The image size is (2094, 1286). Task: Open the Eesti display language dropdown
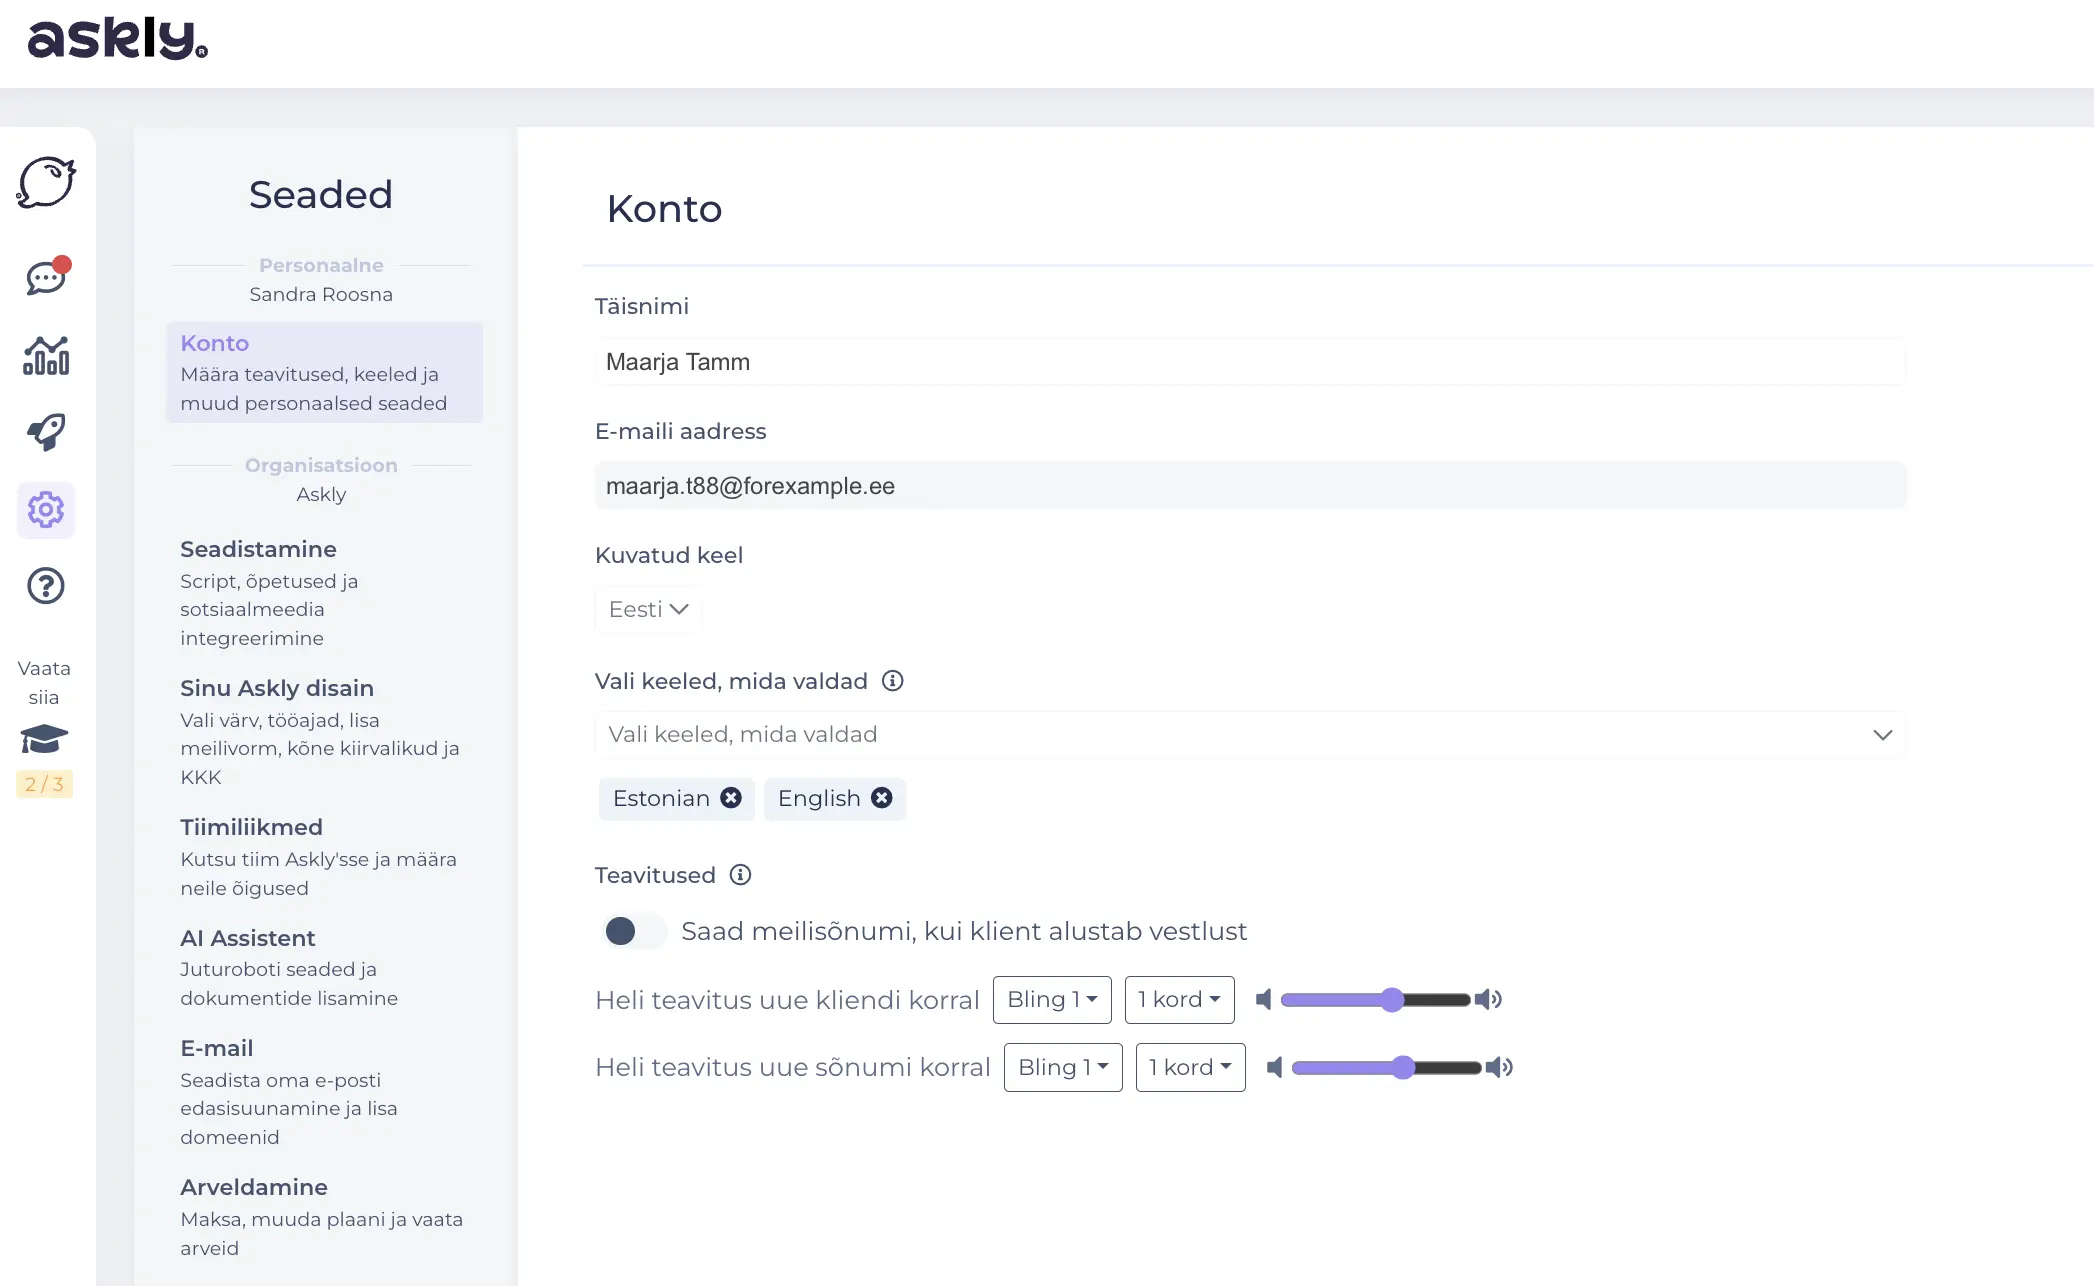(648, 609)
